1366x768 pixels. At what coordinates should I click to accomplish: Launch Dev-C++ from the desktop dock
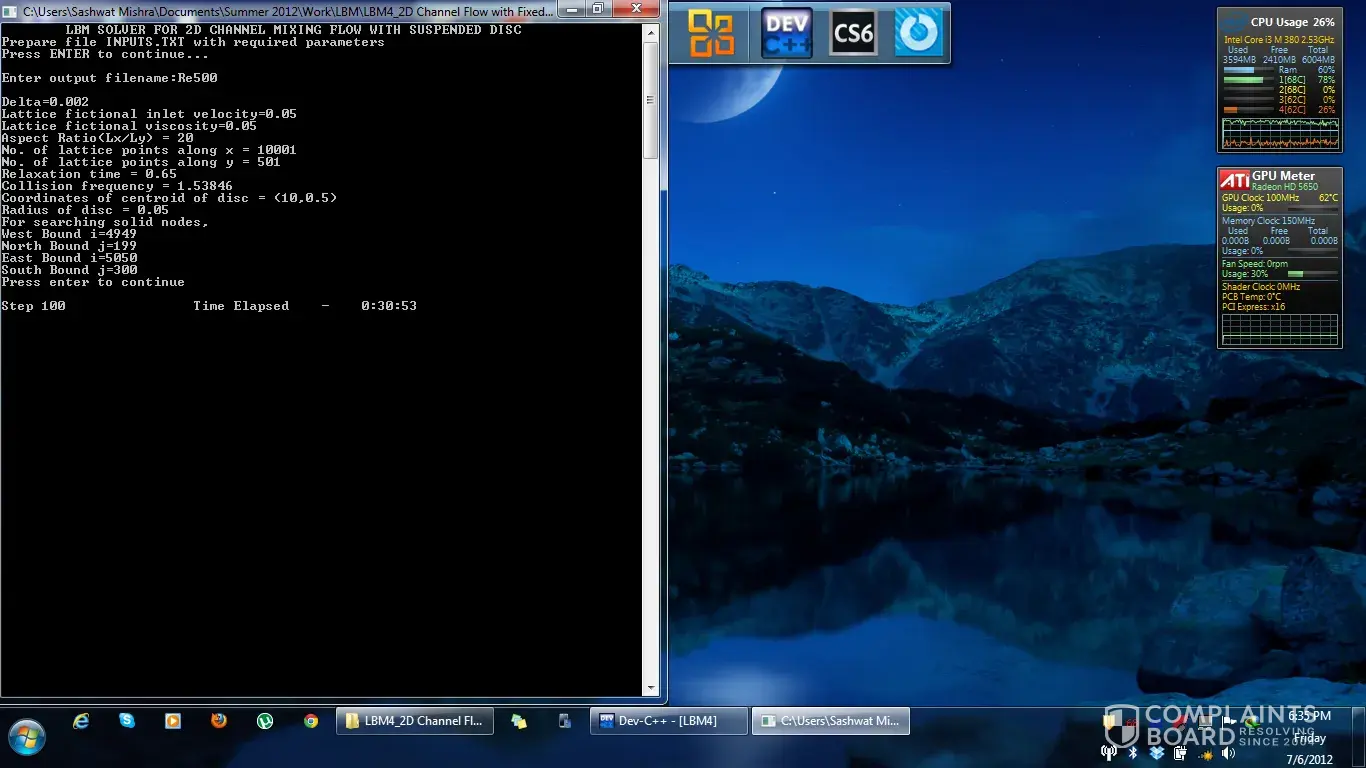click(x=786, y=33)
